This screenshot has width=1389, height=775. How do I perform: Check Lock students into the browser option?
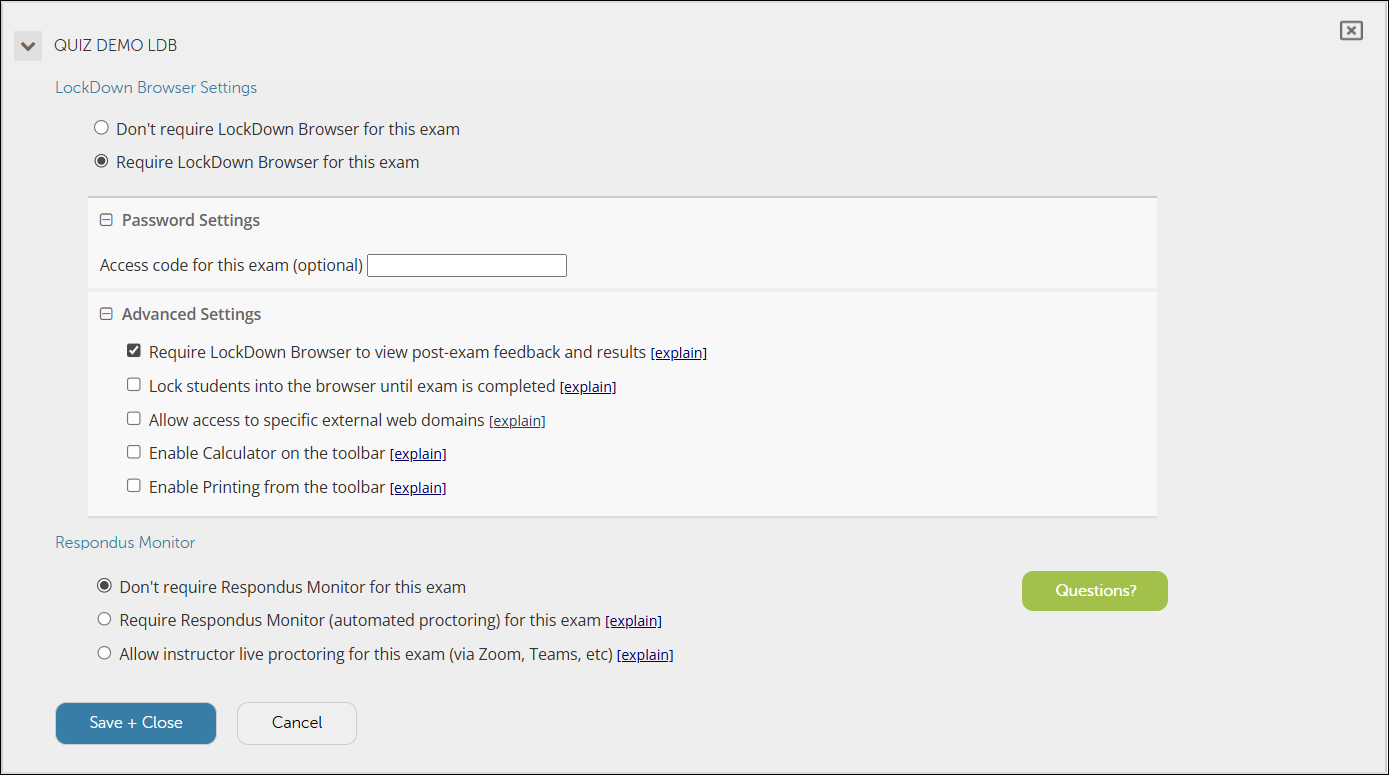click(134, 385)
